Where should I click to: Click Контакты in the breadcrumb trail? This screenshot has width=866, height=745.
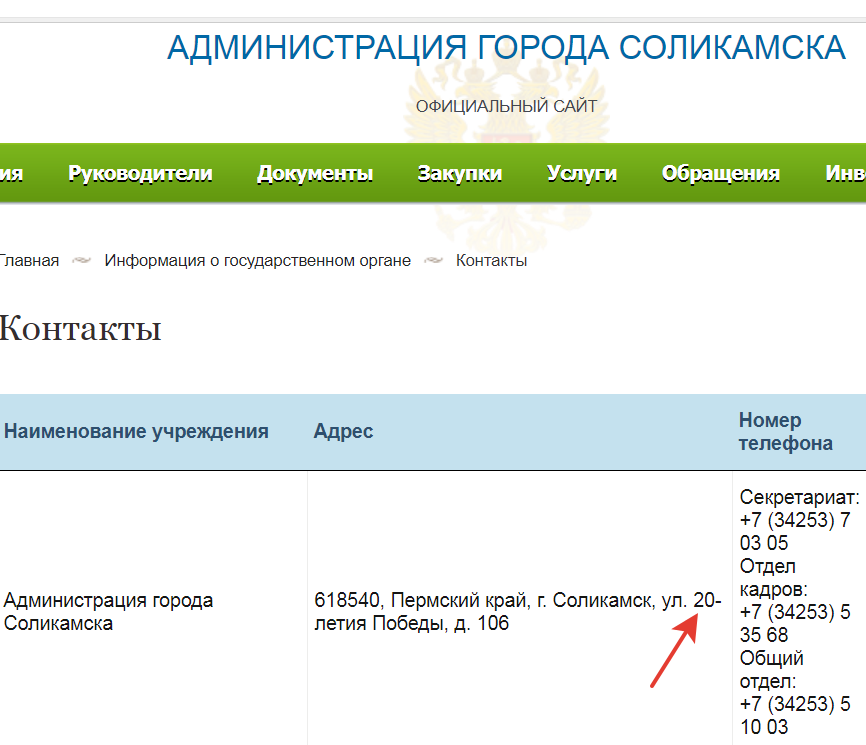(491, 261)
